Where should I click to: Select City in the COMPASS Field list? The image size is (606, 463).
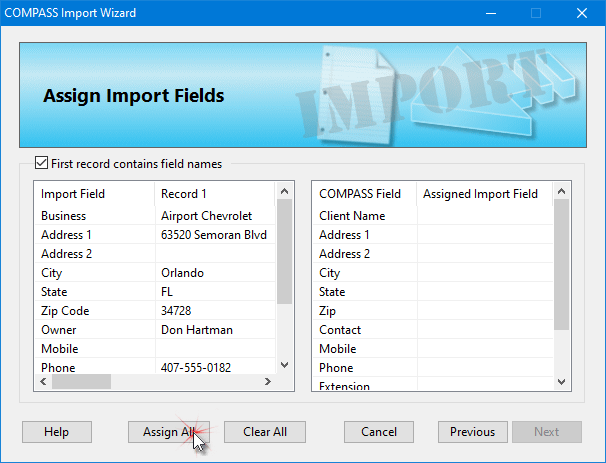coord(329,273)
